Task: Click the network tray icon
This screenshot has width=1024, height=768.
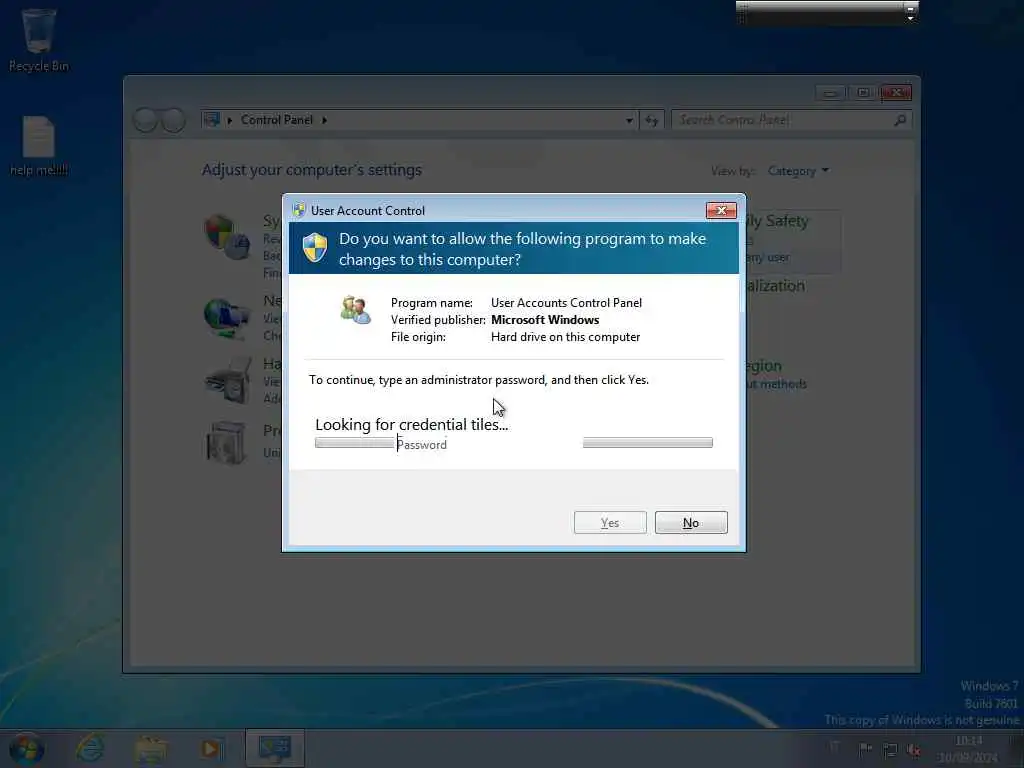Action: tap(889, 750)
